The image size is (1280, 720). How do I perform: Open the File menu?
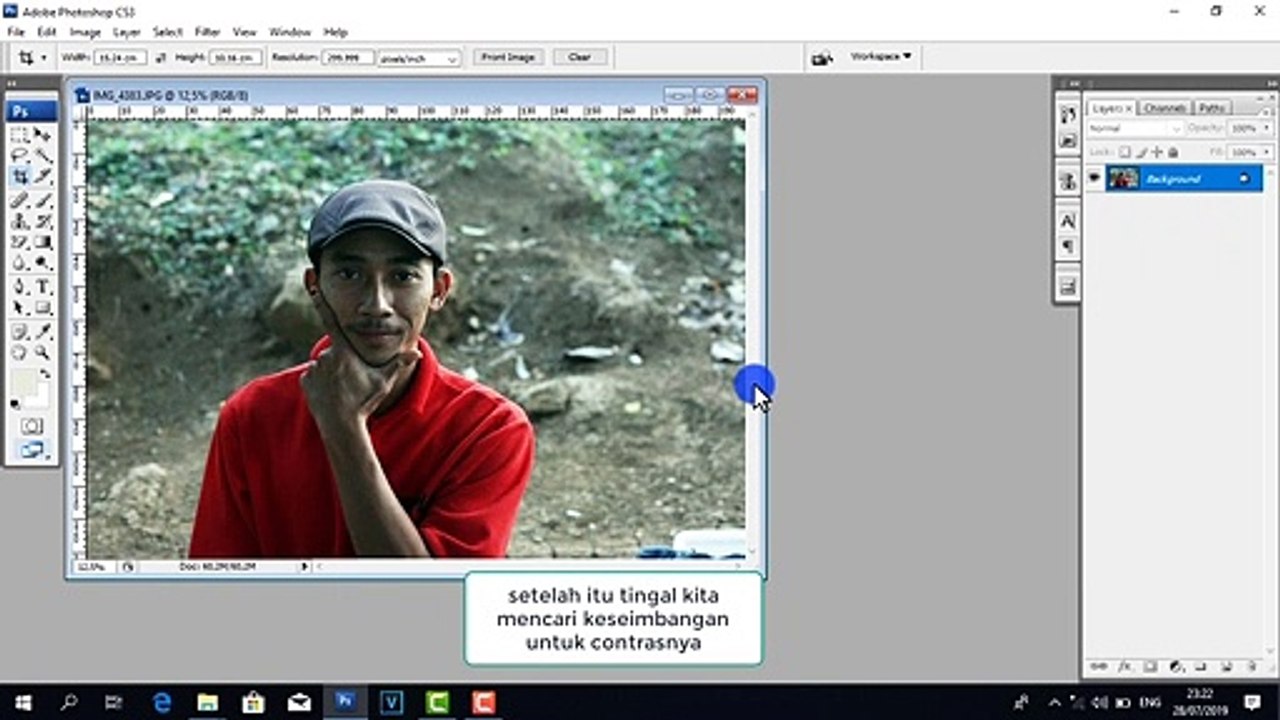(x=15, y=32)
